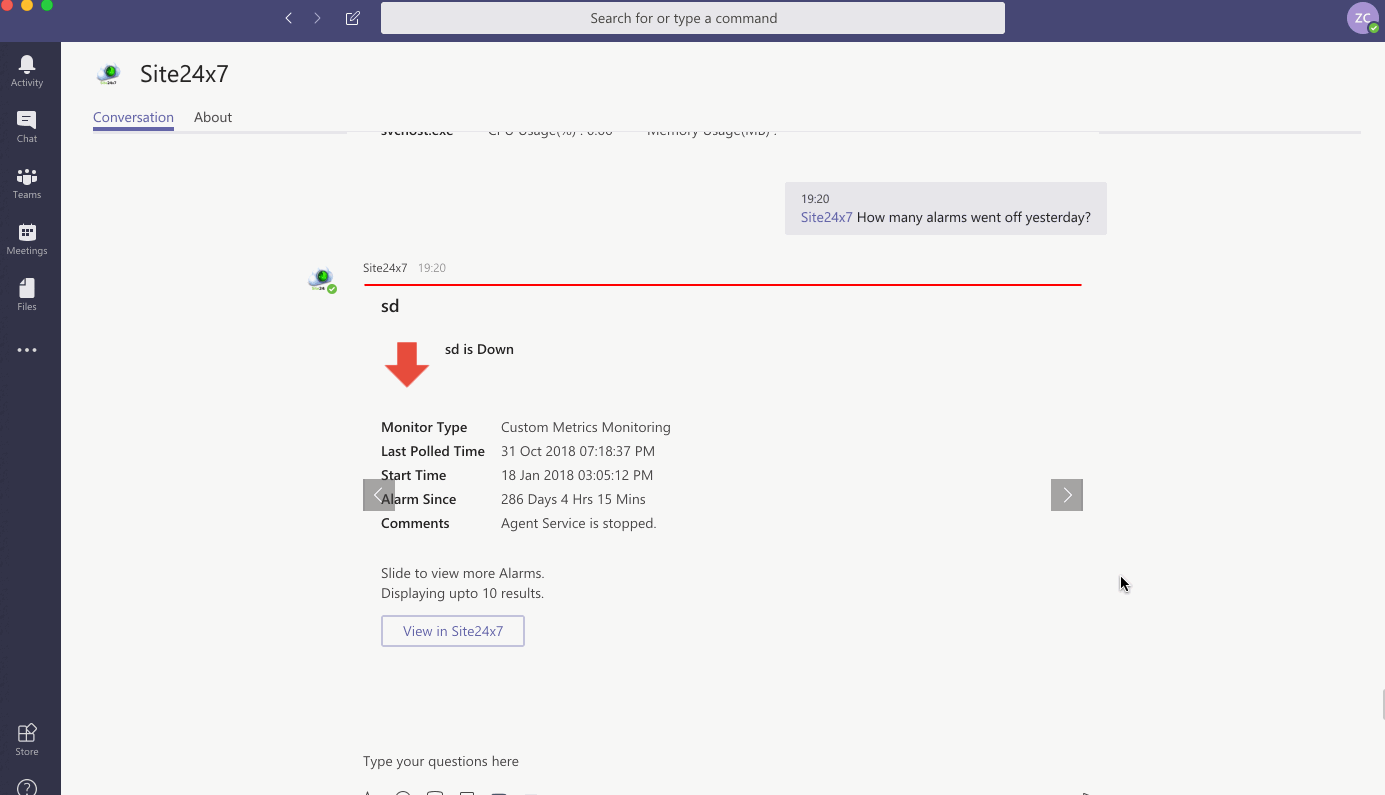The image size is (1385, 795).
Task: Click the 'Last Polled Time' label
Action: [x=433, y=451]
